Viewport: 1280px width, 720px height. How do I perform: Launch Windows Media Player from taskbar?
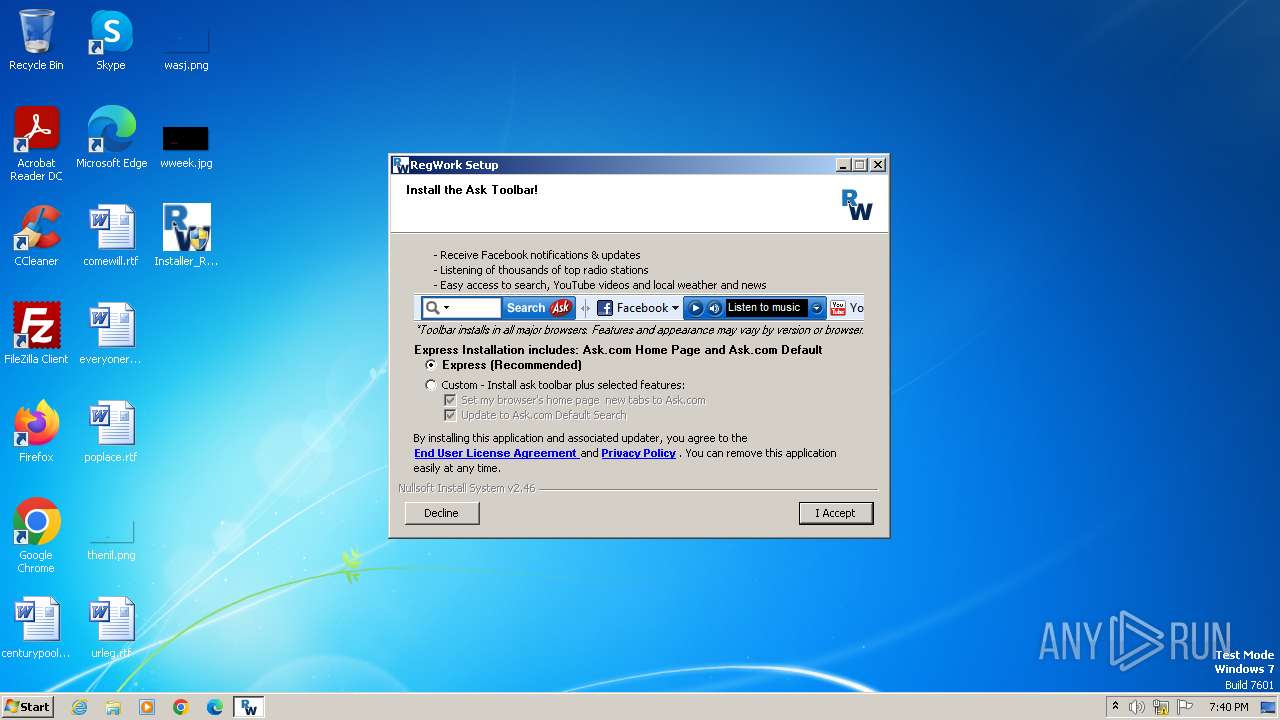click(147, 707)
